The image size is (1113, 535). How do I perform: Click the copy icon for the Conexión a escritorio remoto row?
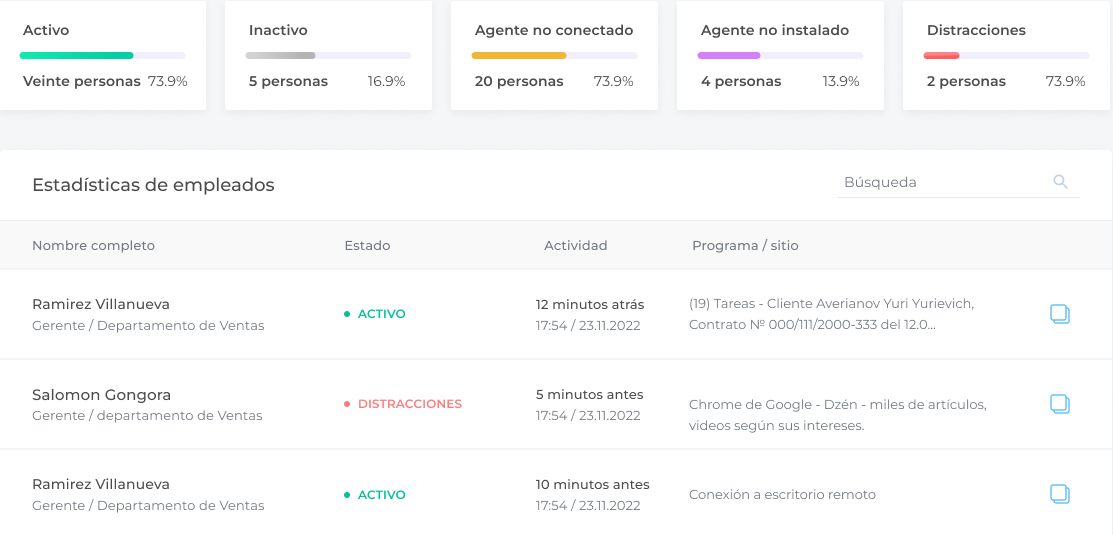coord(1060,495)
